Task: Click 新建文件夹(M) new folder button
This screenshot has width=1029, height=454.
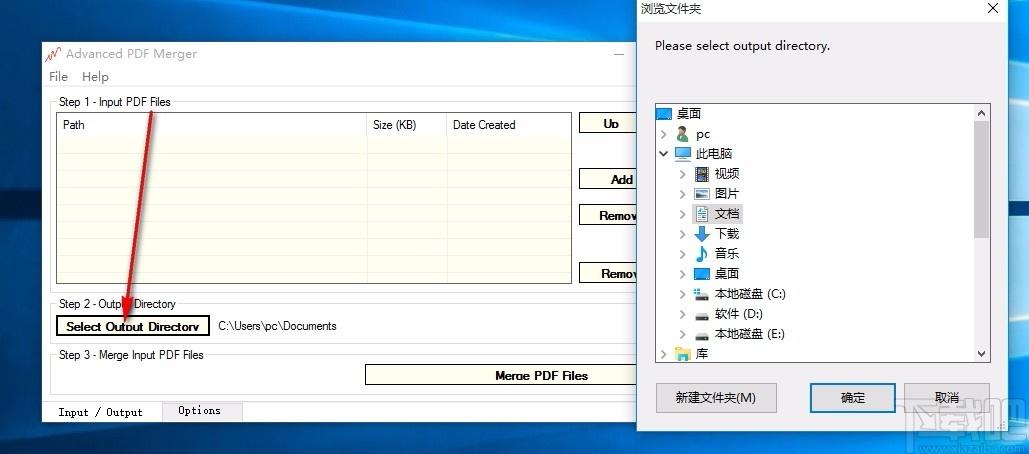Action: pos(716,398)
